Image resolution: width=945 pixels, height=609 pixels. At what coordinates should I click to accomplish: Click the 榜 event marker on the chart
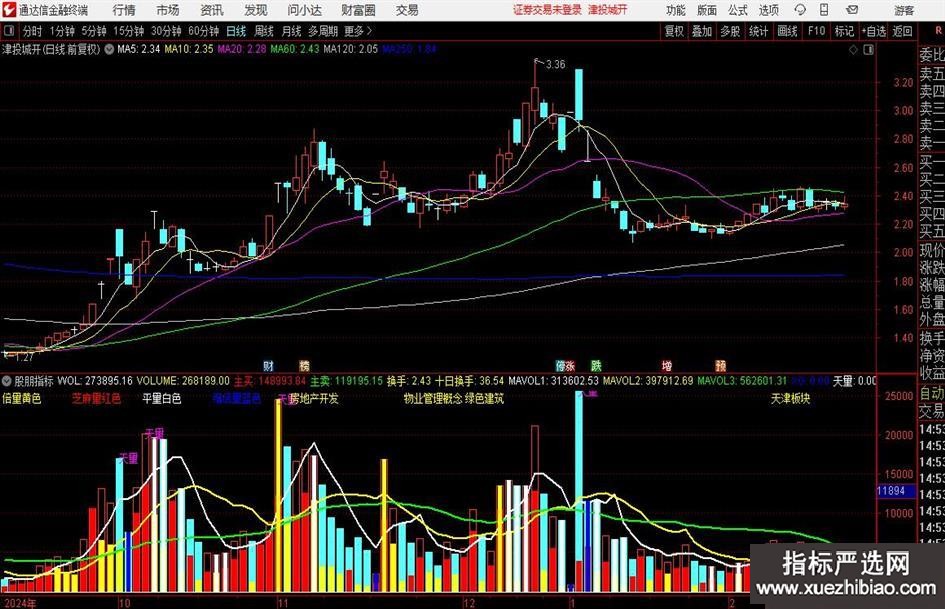click(x=304, y=365)
